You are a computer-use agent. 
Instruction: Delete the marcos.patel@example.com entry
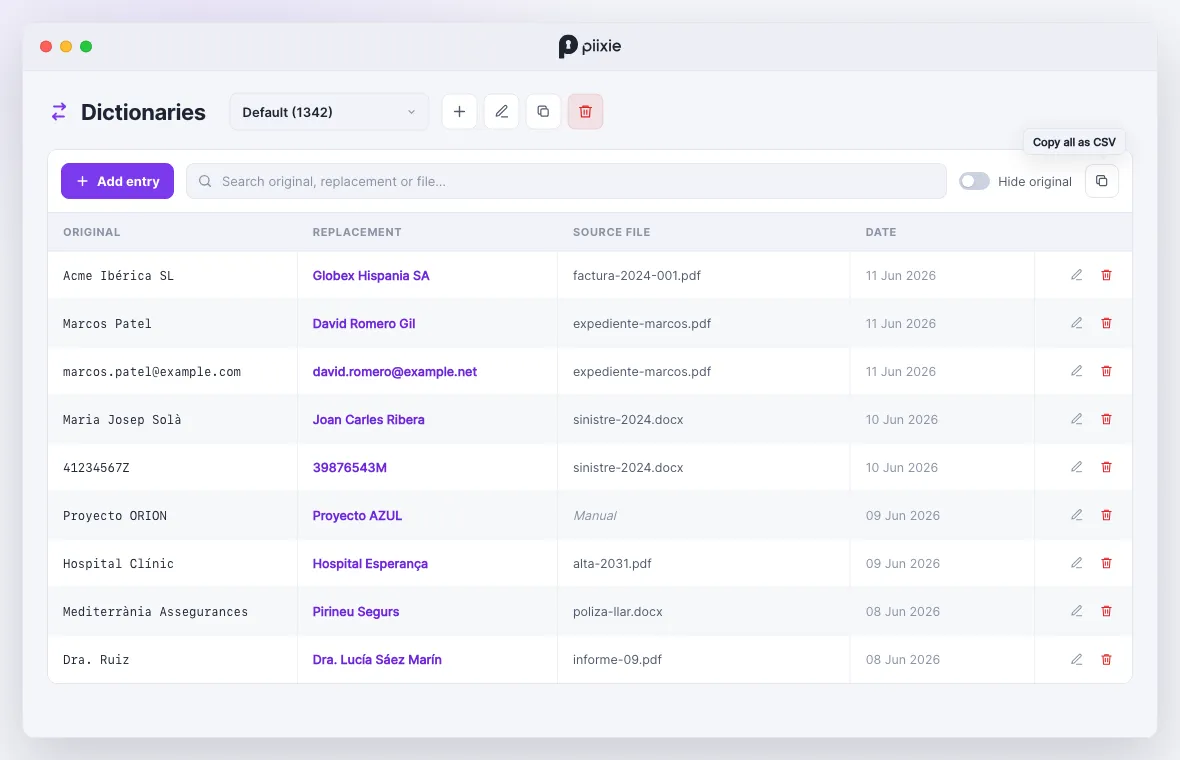coord(1106,372)
